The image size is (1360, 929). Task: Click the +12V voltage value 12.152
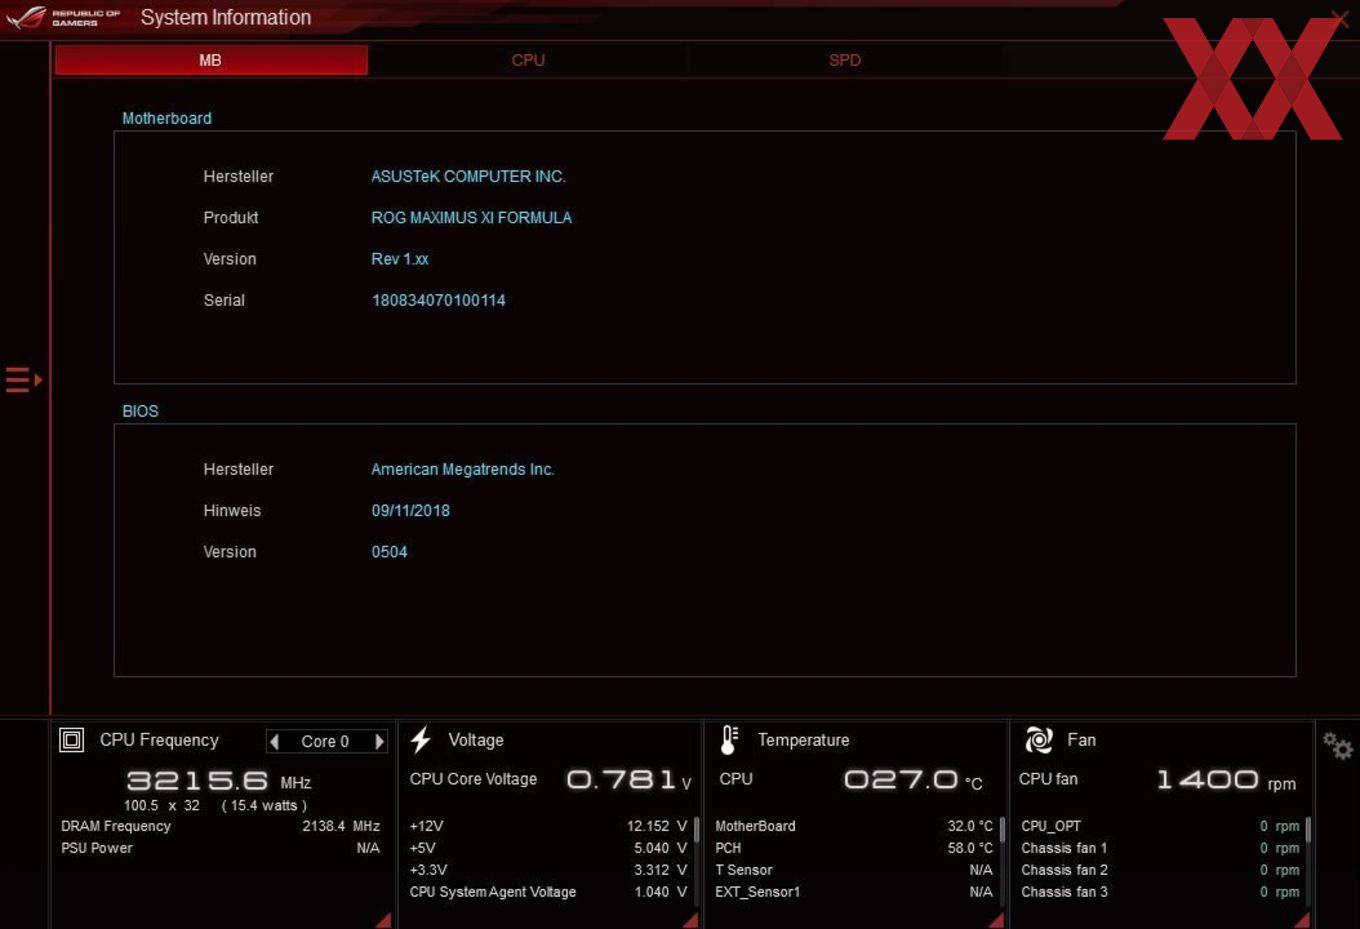(x=657, y=827)
